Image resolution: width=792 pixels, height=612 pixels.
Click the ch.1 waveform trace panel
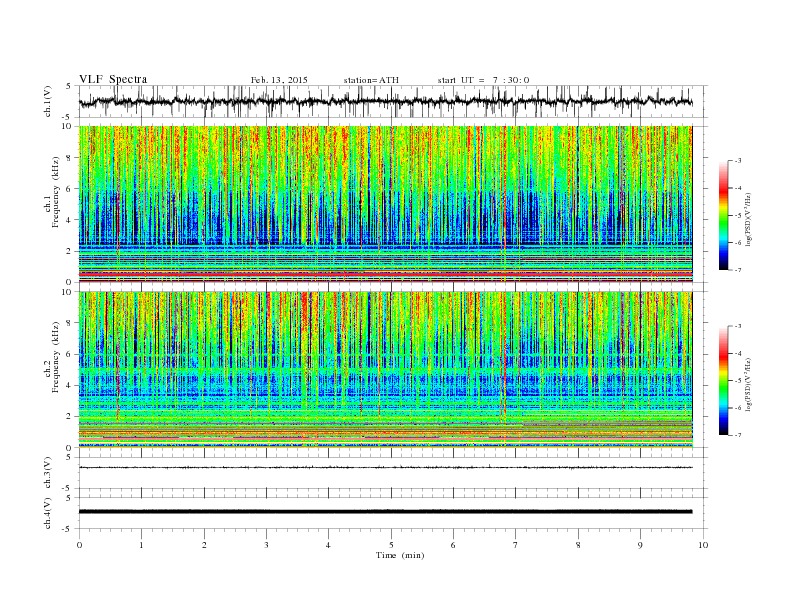click(392, 101)
